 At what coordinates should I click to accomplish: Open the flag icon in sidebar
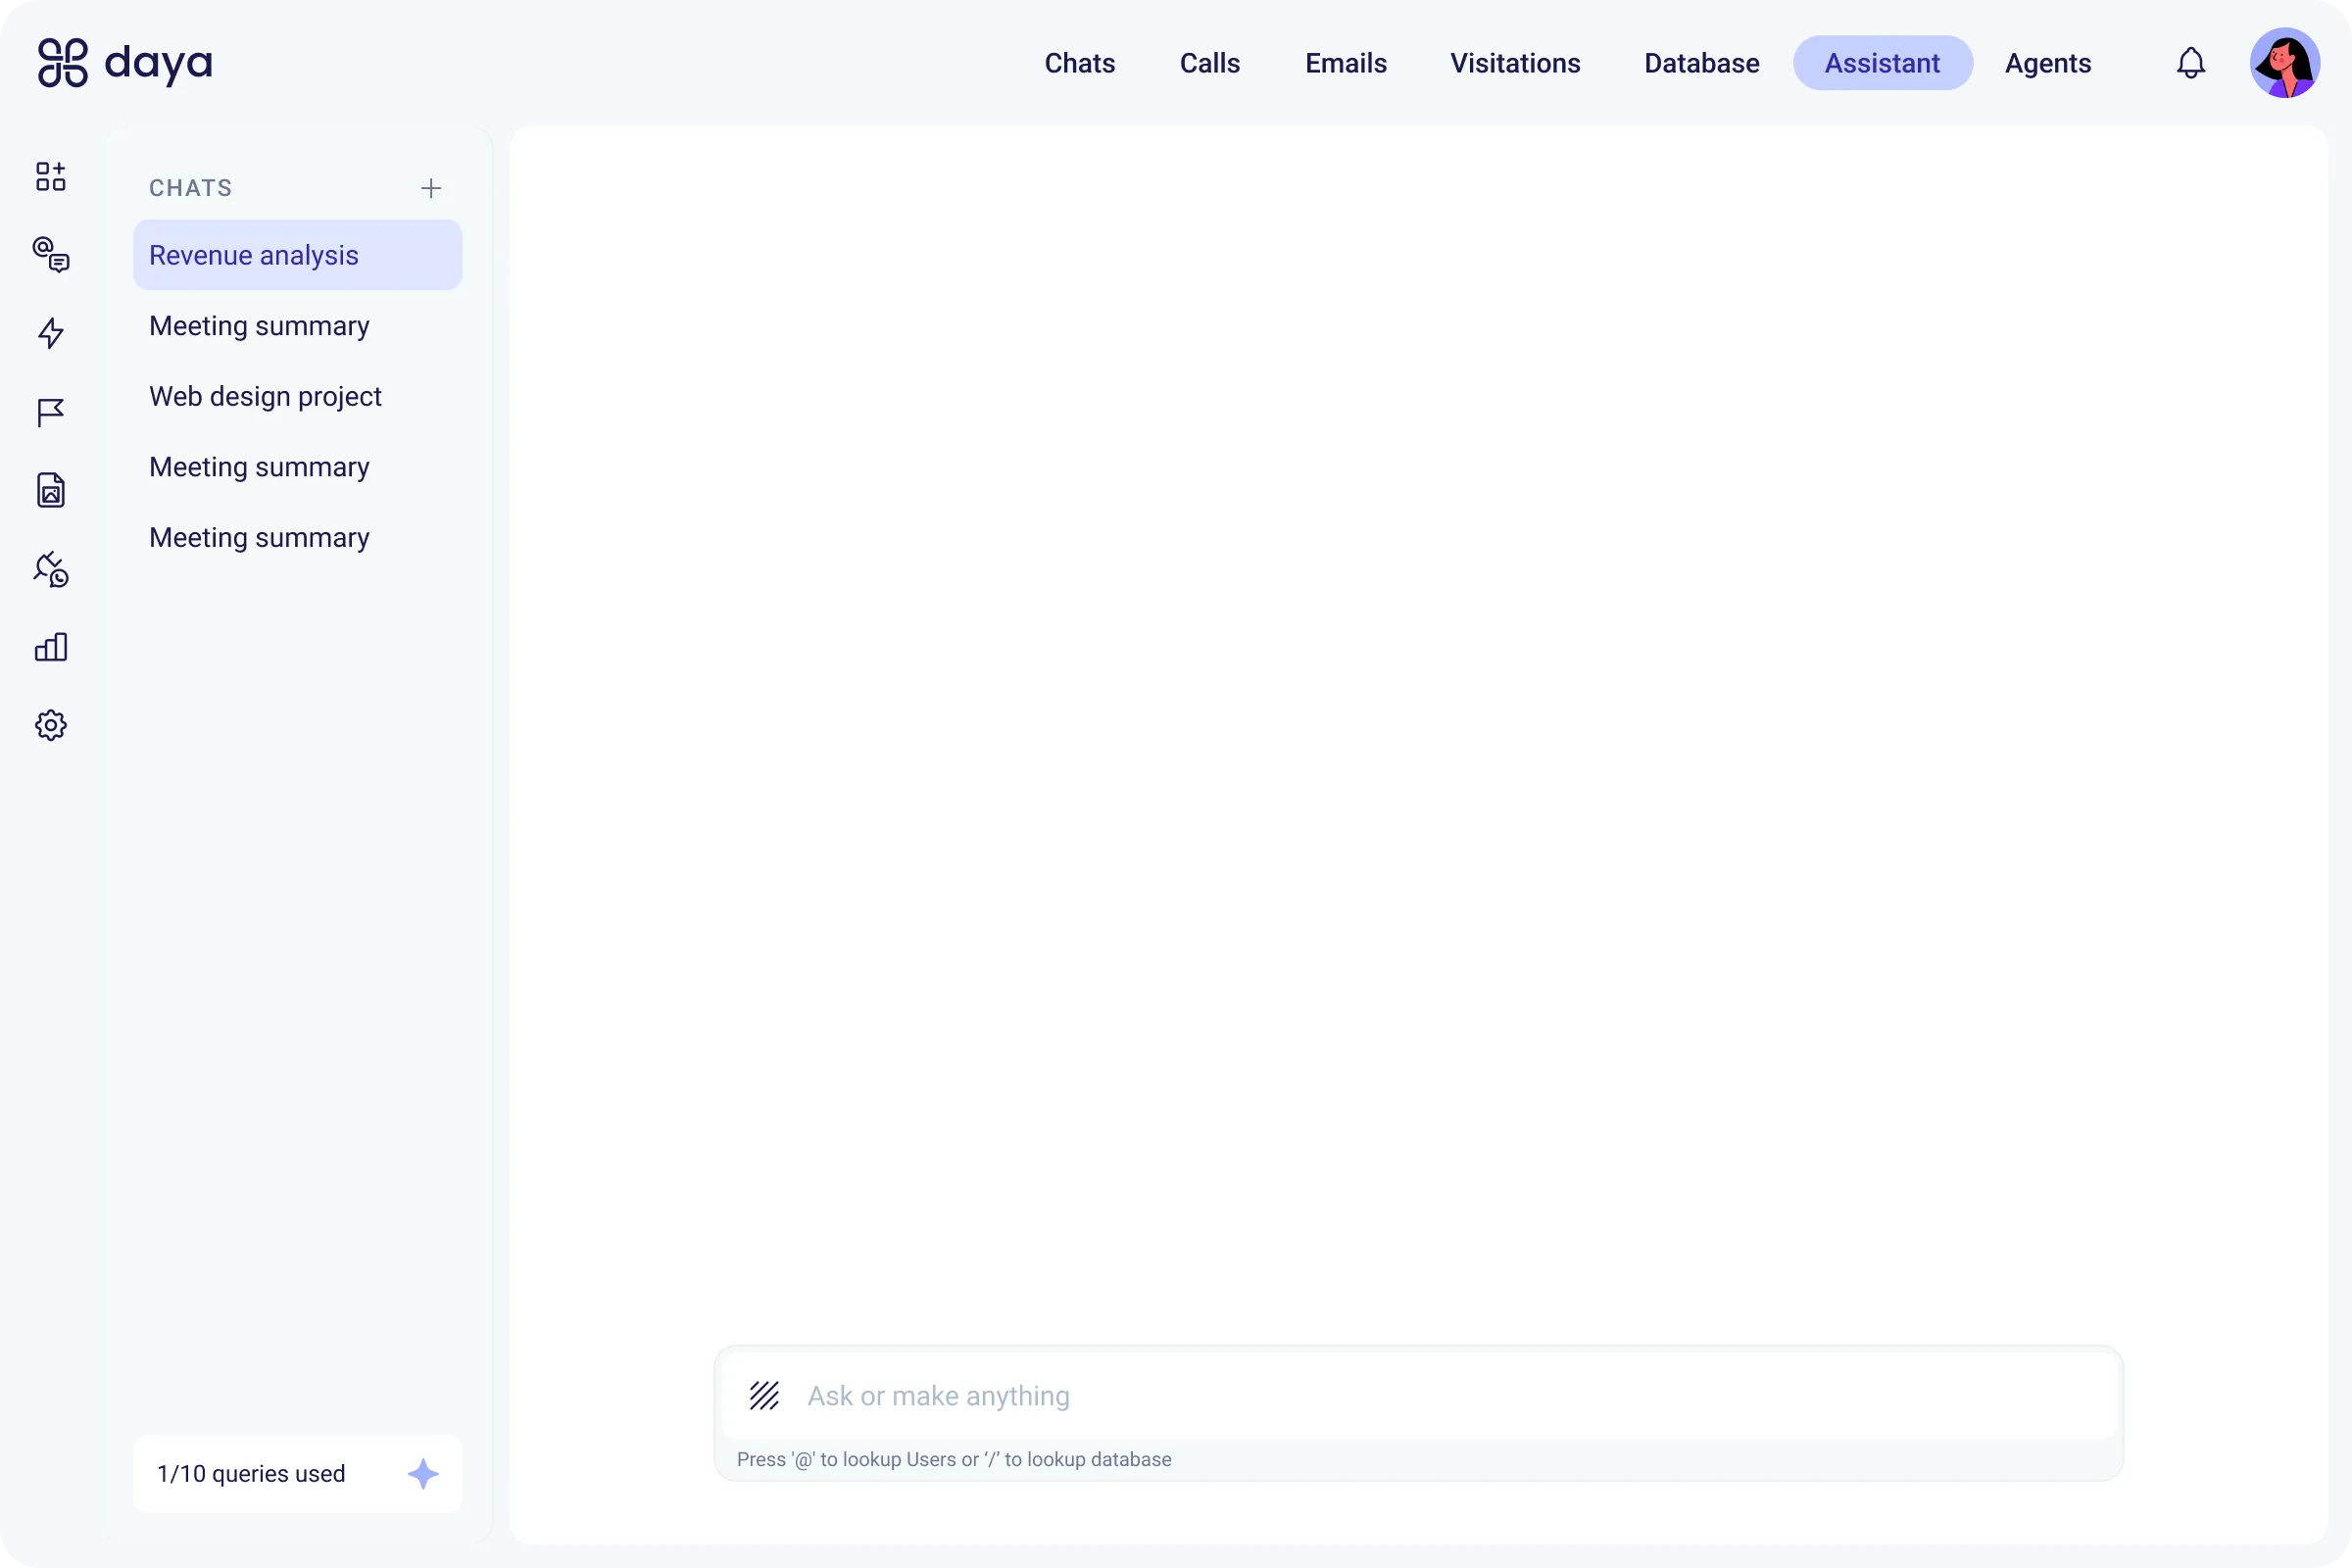[51, 412]
